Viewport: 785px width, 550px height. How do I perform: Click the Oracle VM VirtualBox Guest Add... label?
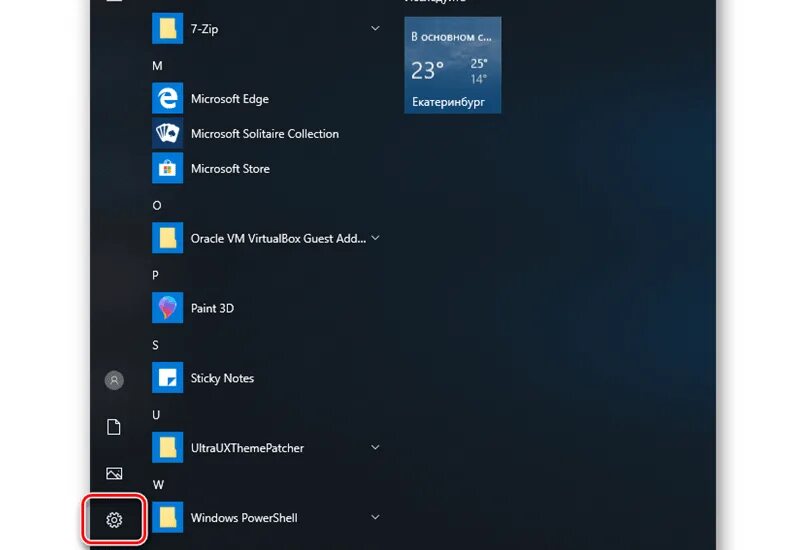click(x=278, y=238)
